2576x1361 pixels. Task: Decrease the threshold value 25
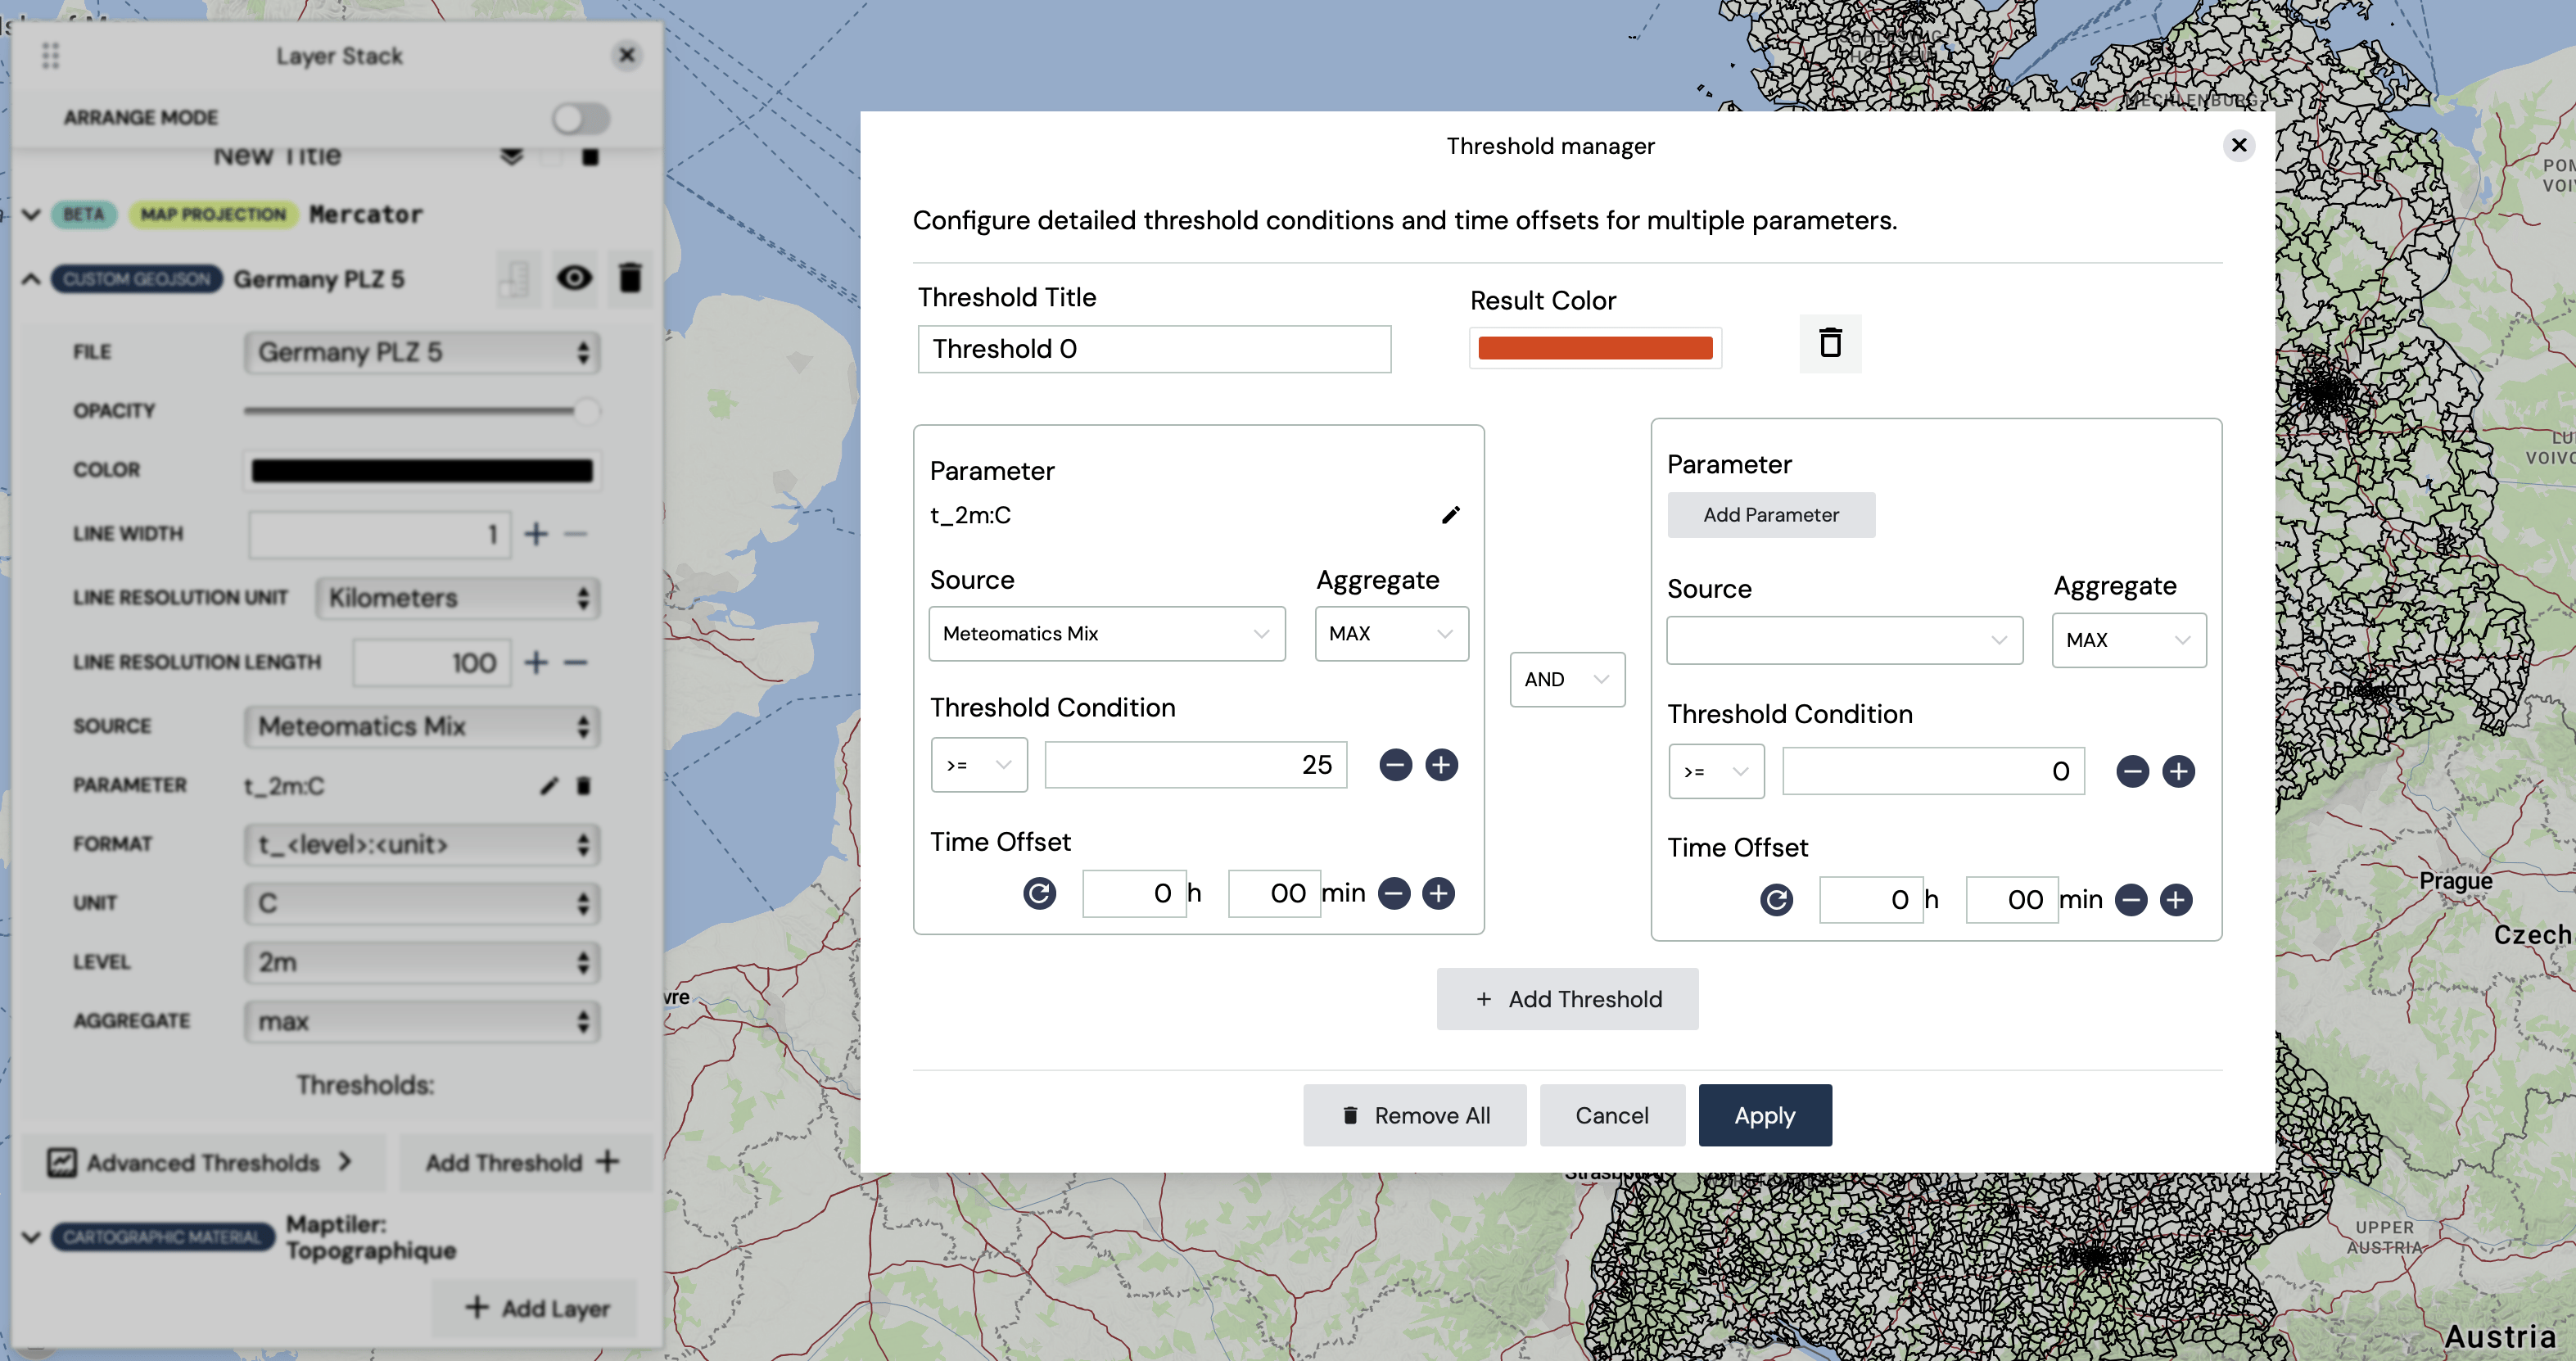tap(1395, 765)
